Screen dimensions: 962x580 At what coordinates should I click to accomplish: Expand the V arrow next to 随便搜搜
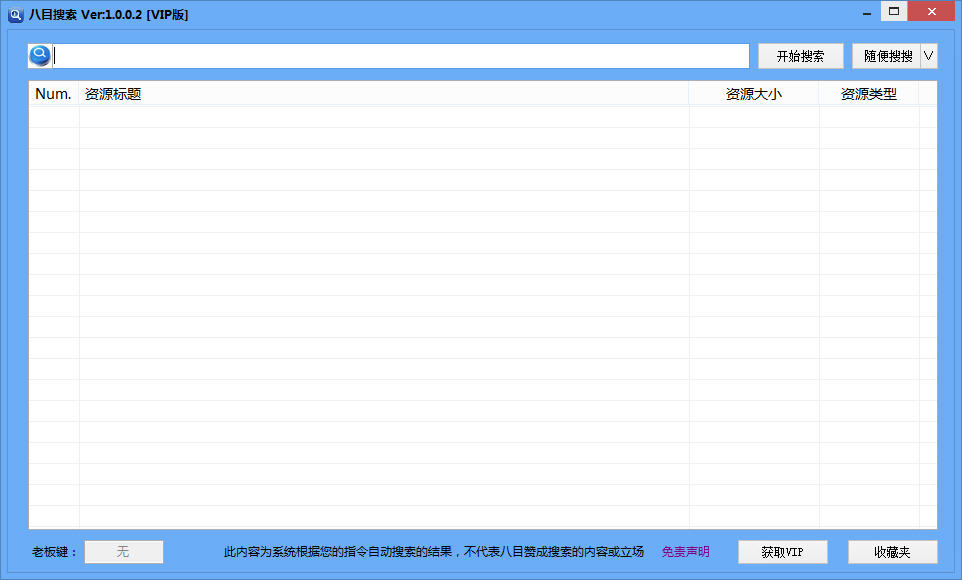click(x=928, y=55)
